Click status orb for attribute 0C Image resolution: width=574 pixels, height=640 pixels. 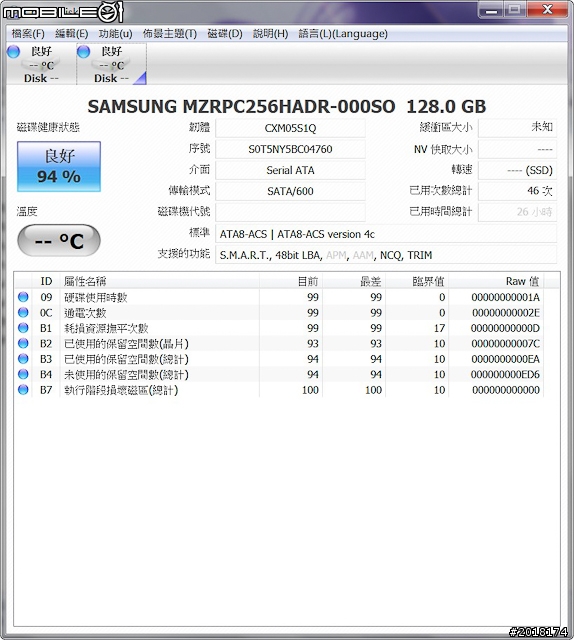tap(23, 312)
